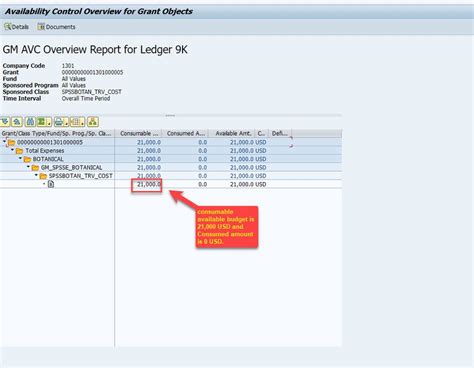This screenshot has height=368, width=474.
Task: Click the hierarchy icon at toolbar end
Action: tap(93, 122)
